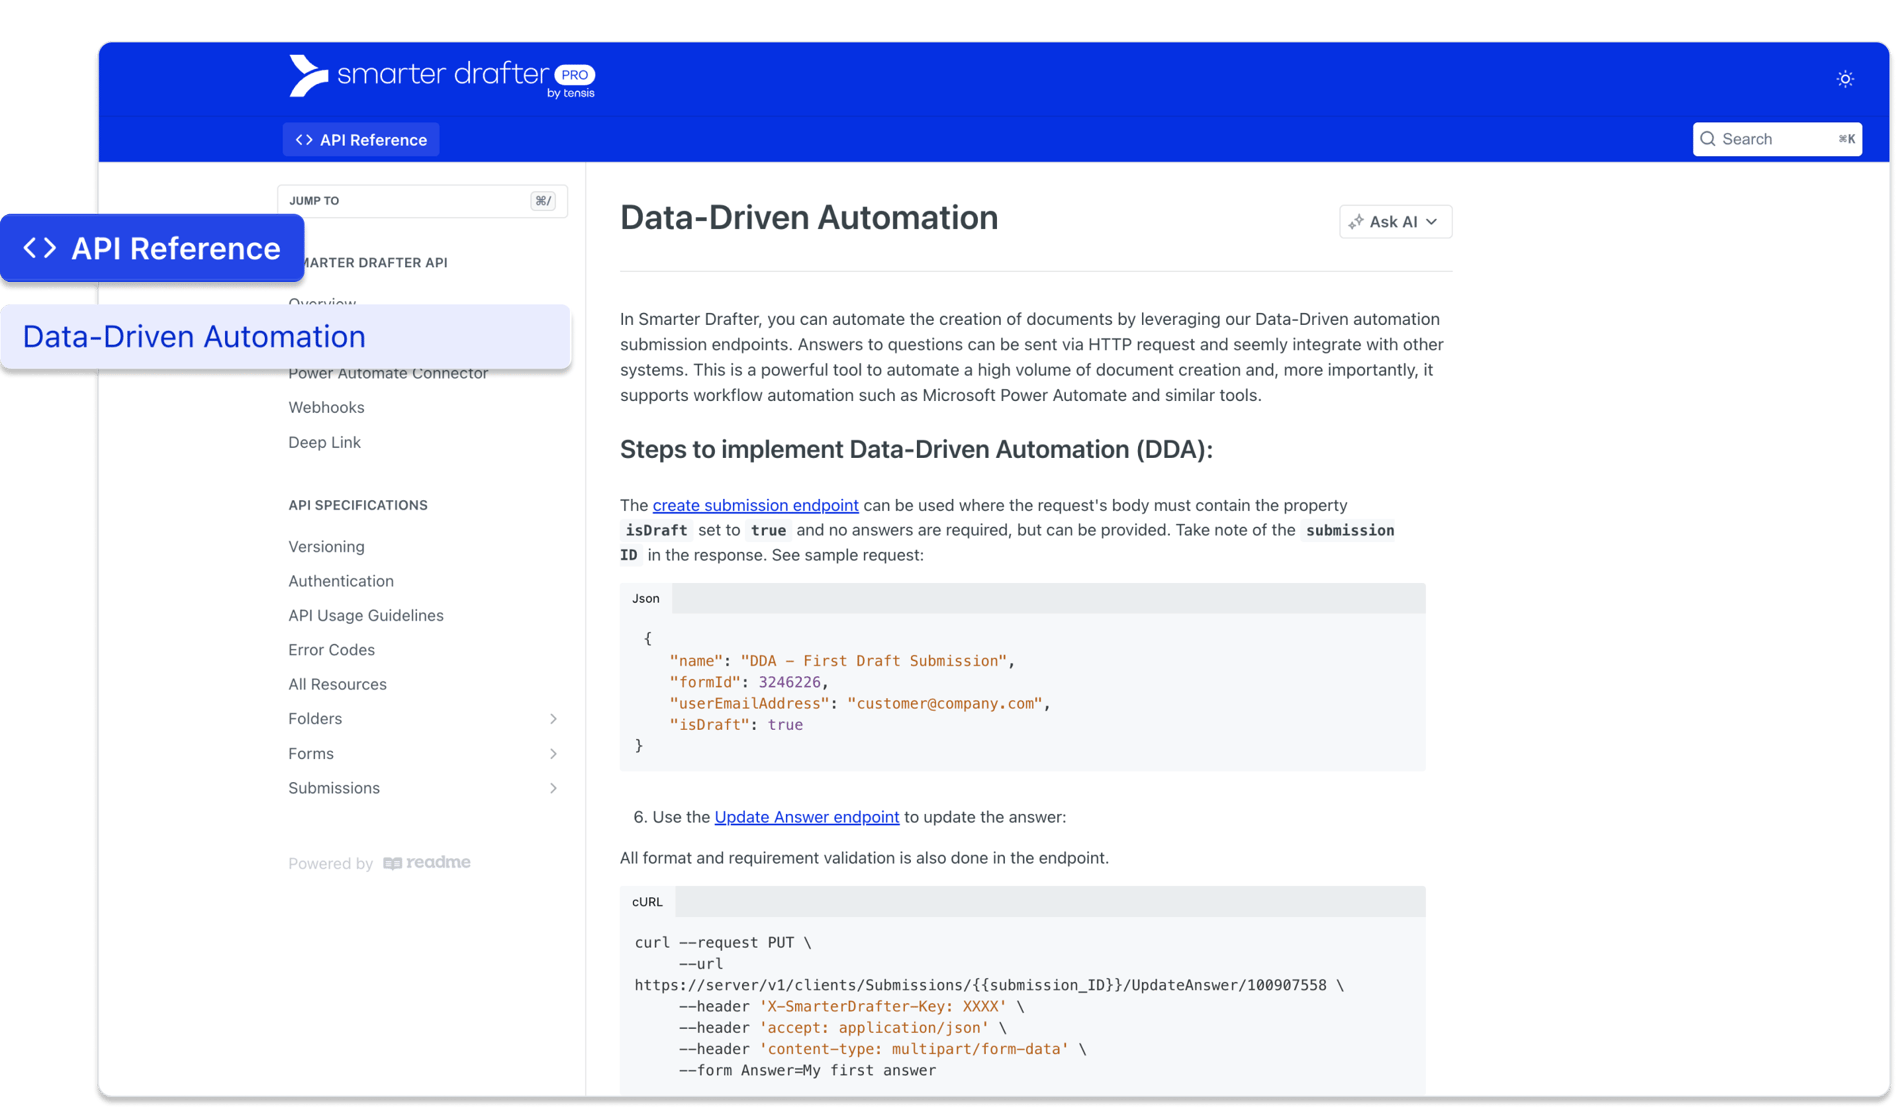Select the cURL code tab
Viewport: 1900px width, 1113px height.
(646, 901)
